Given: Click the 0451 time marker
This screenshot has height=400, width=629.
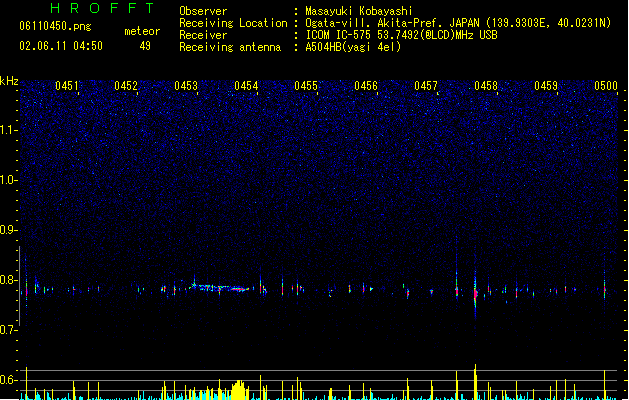Looking at the screenshot, I should (x=67, y=86).
